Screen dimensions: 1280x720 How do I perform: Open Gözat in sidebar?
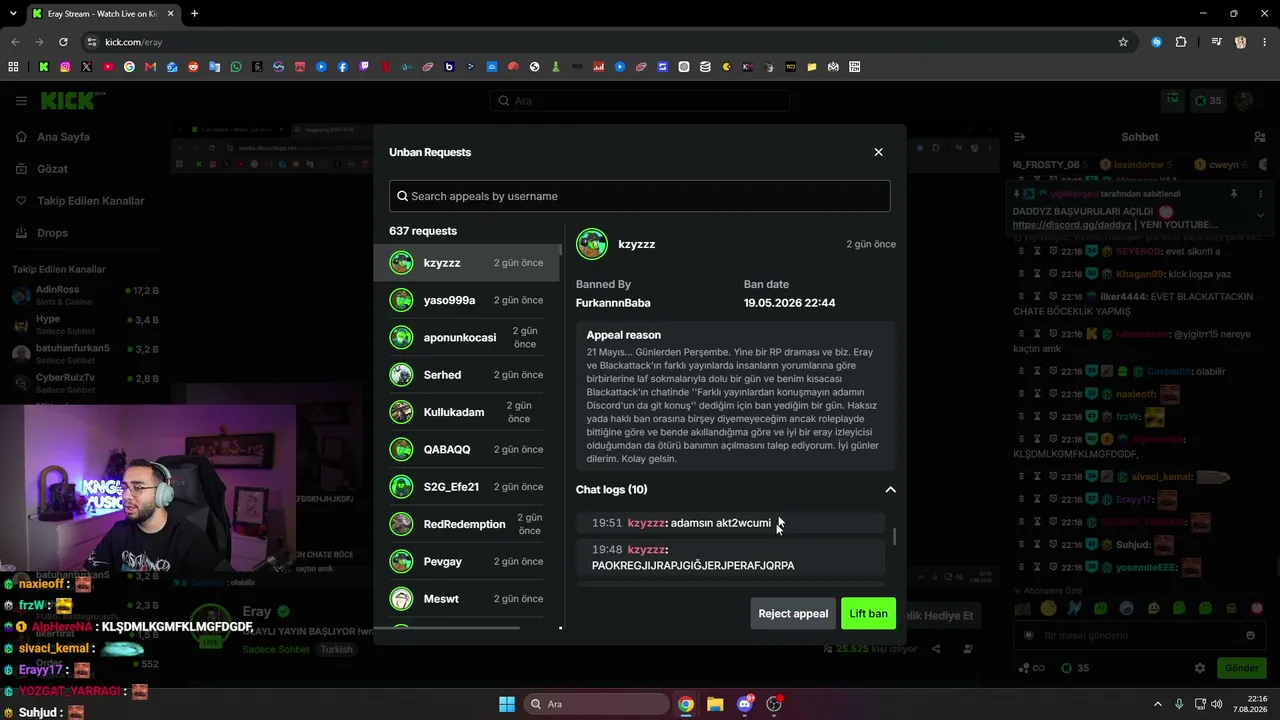(x=52, y=169)
